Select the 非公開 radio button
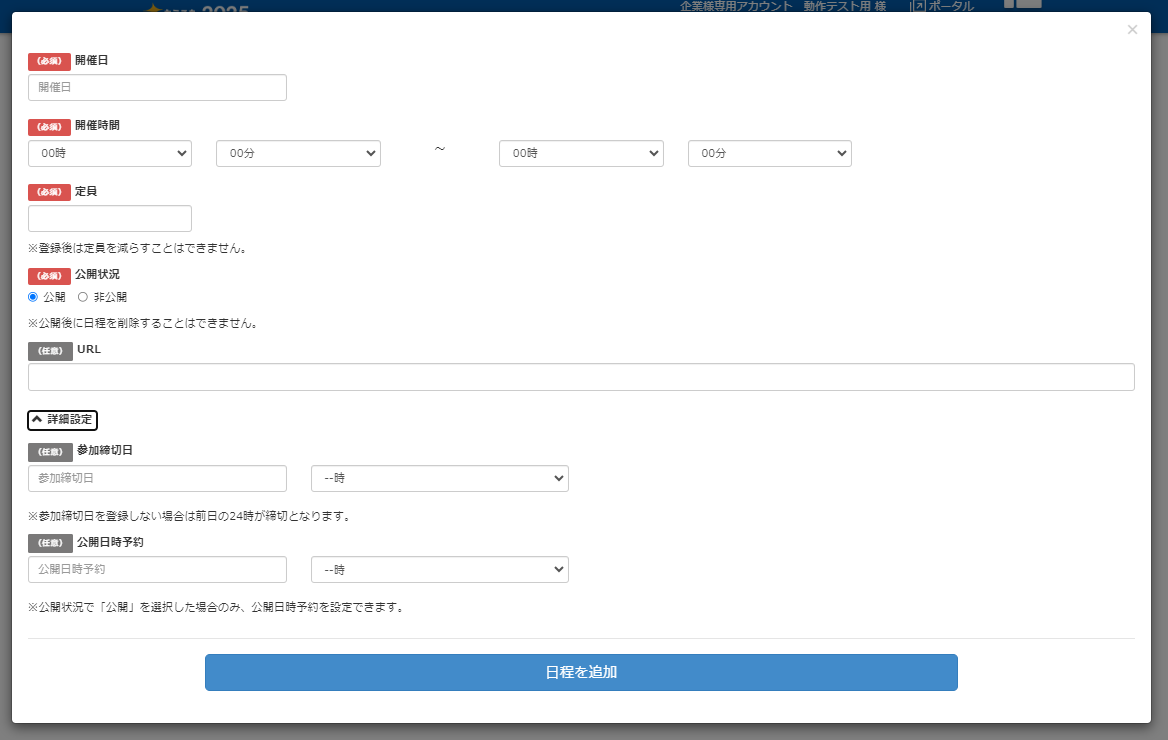Viewport: 1168px width, 740px height. coord(83,297)
